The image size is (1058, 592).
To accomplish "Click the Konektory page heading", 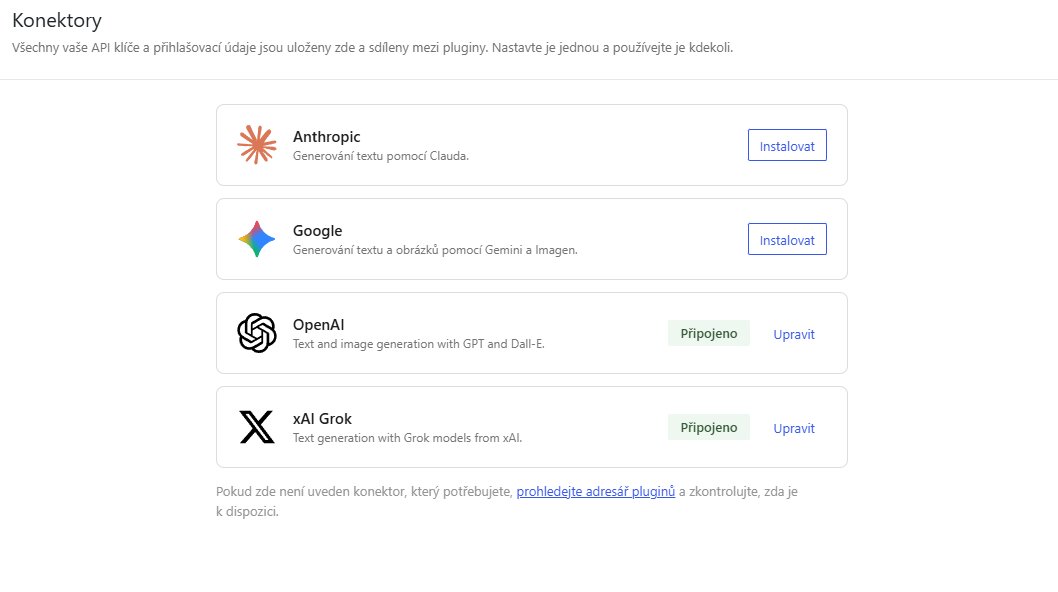I will click(57, 20).
